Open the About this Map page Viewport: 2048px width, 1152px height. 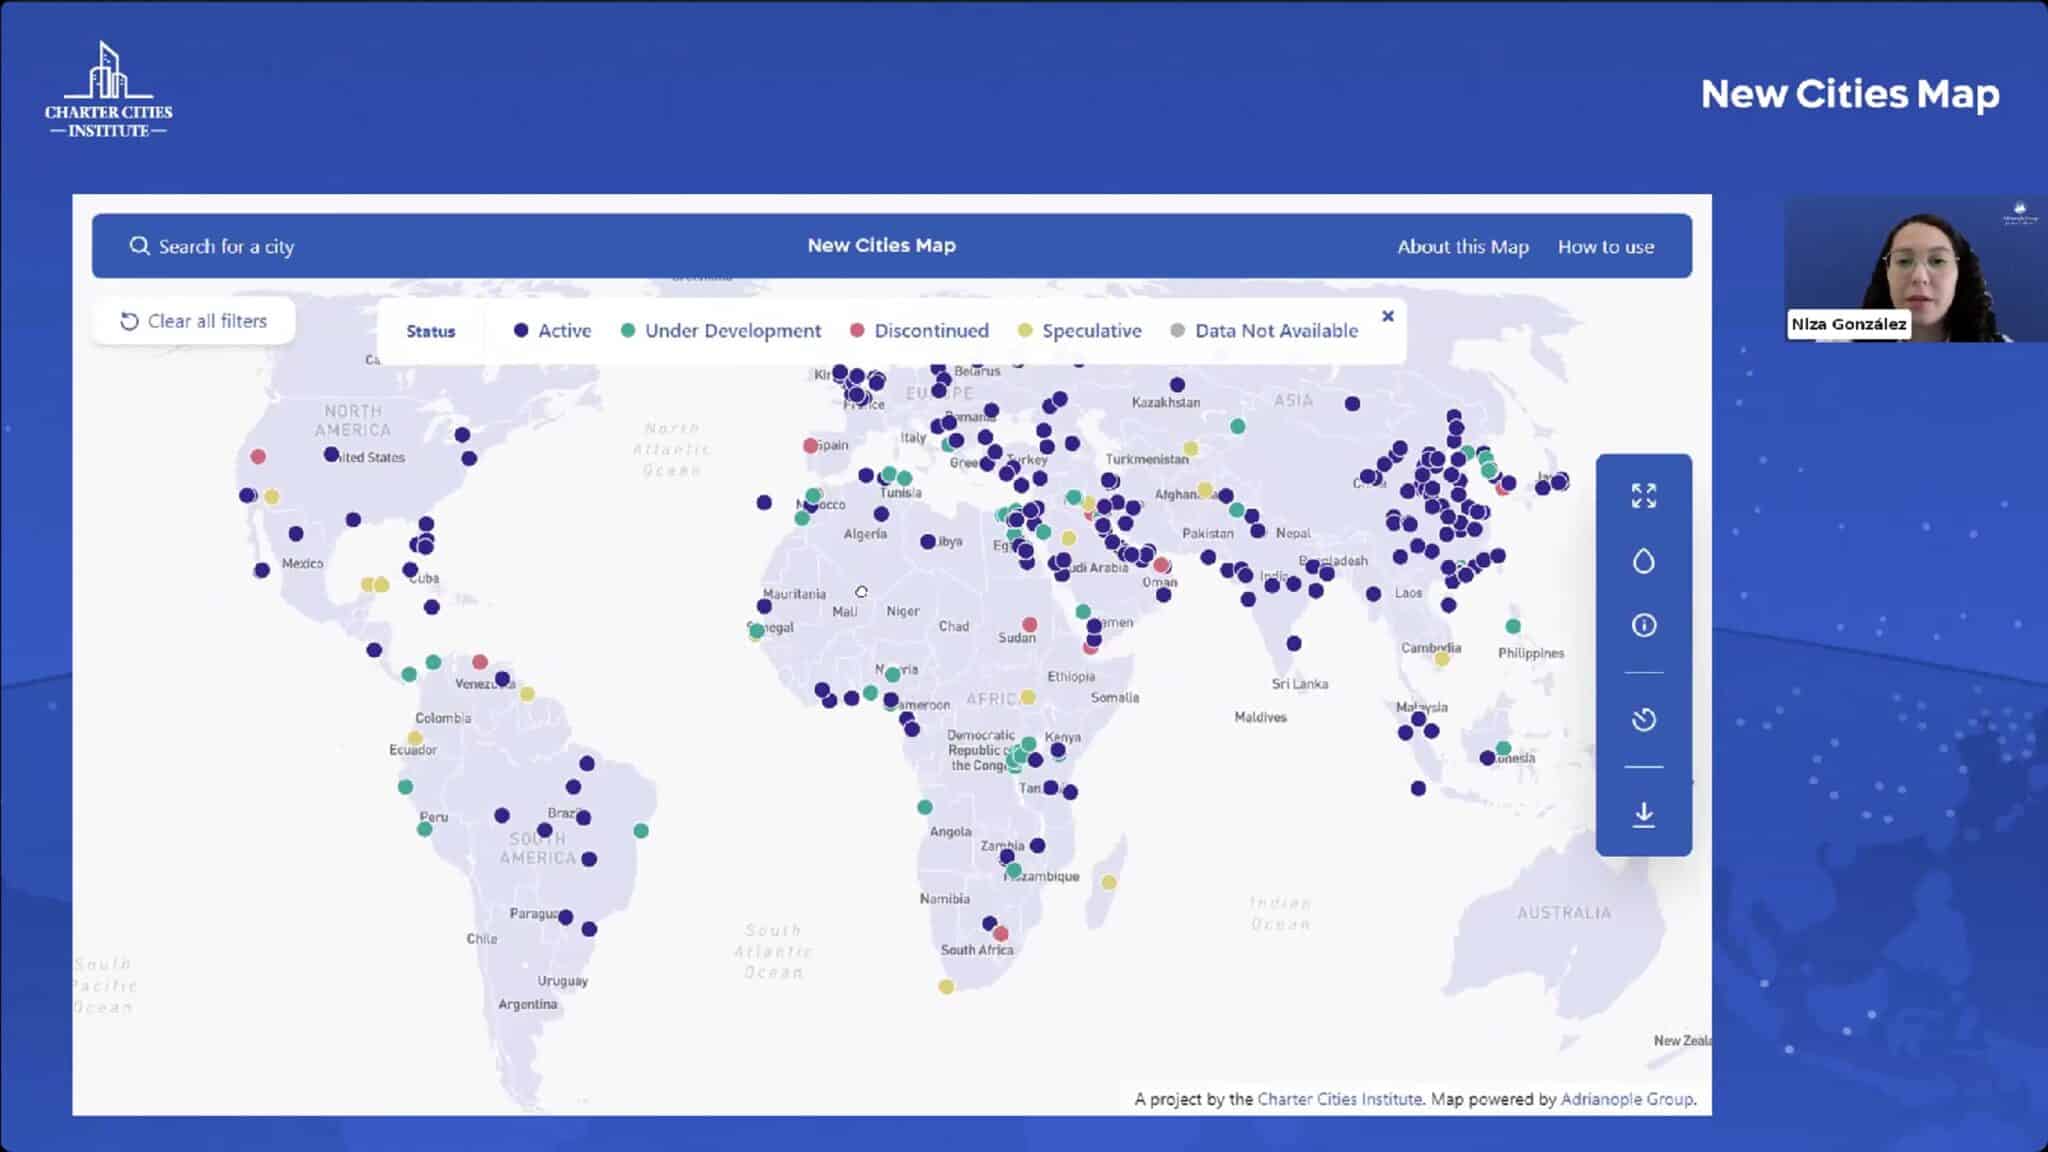tap(1462, 246)
